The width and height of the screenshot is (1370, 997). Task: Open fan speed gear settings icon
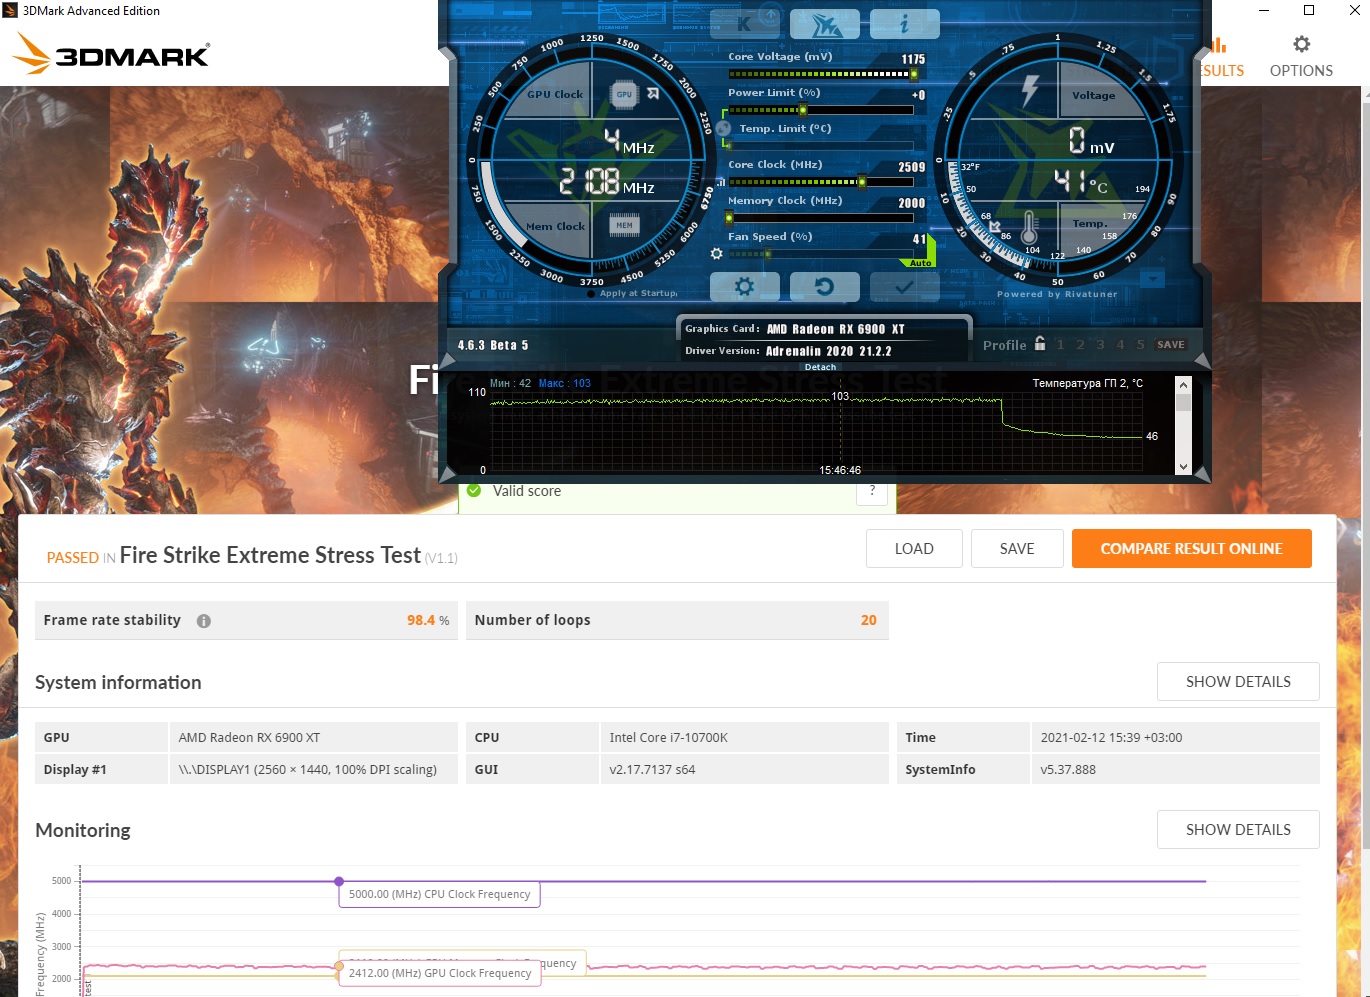coord(716,254)
